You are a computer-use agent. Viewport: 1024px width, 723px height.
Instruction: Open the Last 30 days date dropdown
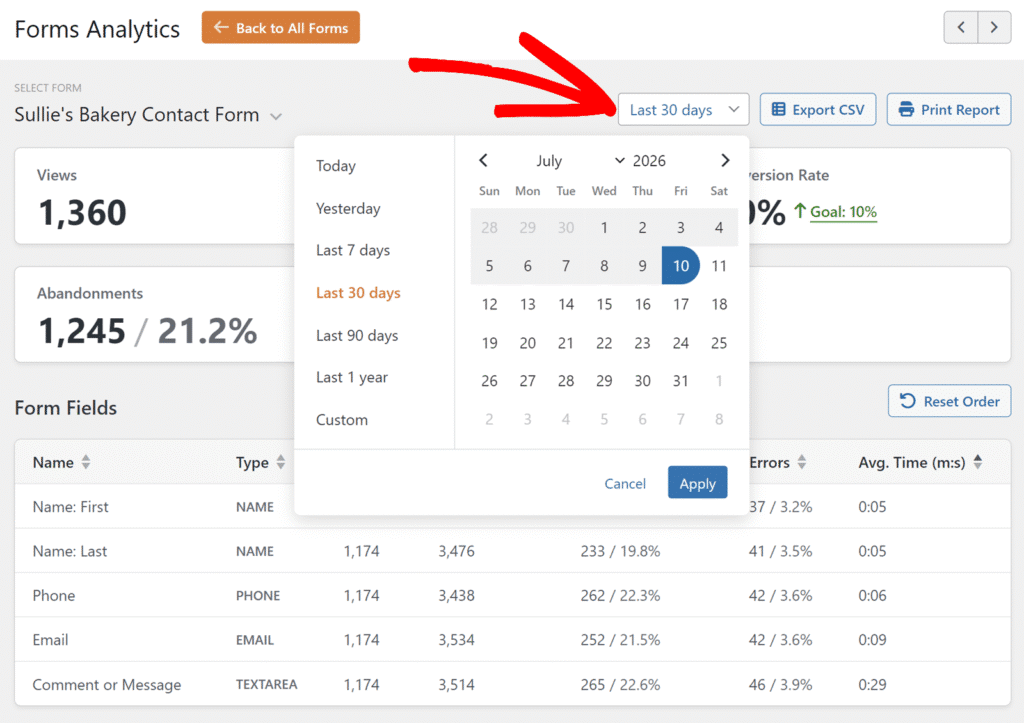[683, 110]
